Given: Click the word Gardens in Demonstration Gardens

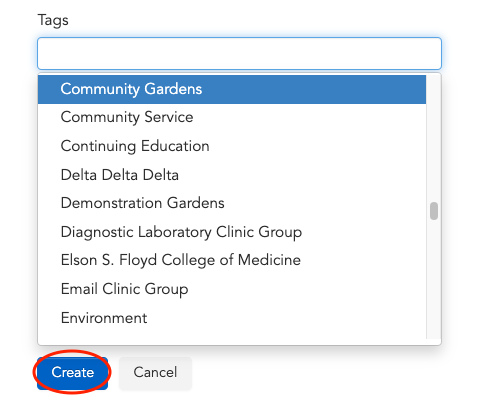Looking at the screenshot, I should coord(196,203).
